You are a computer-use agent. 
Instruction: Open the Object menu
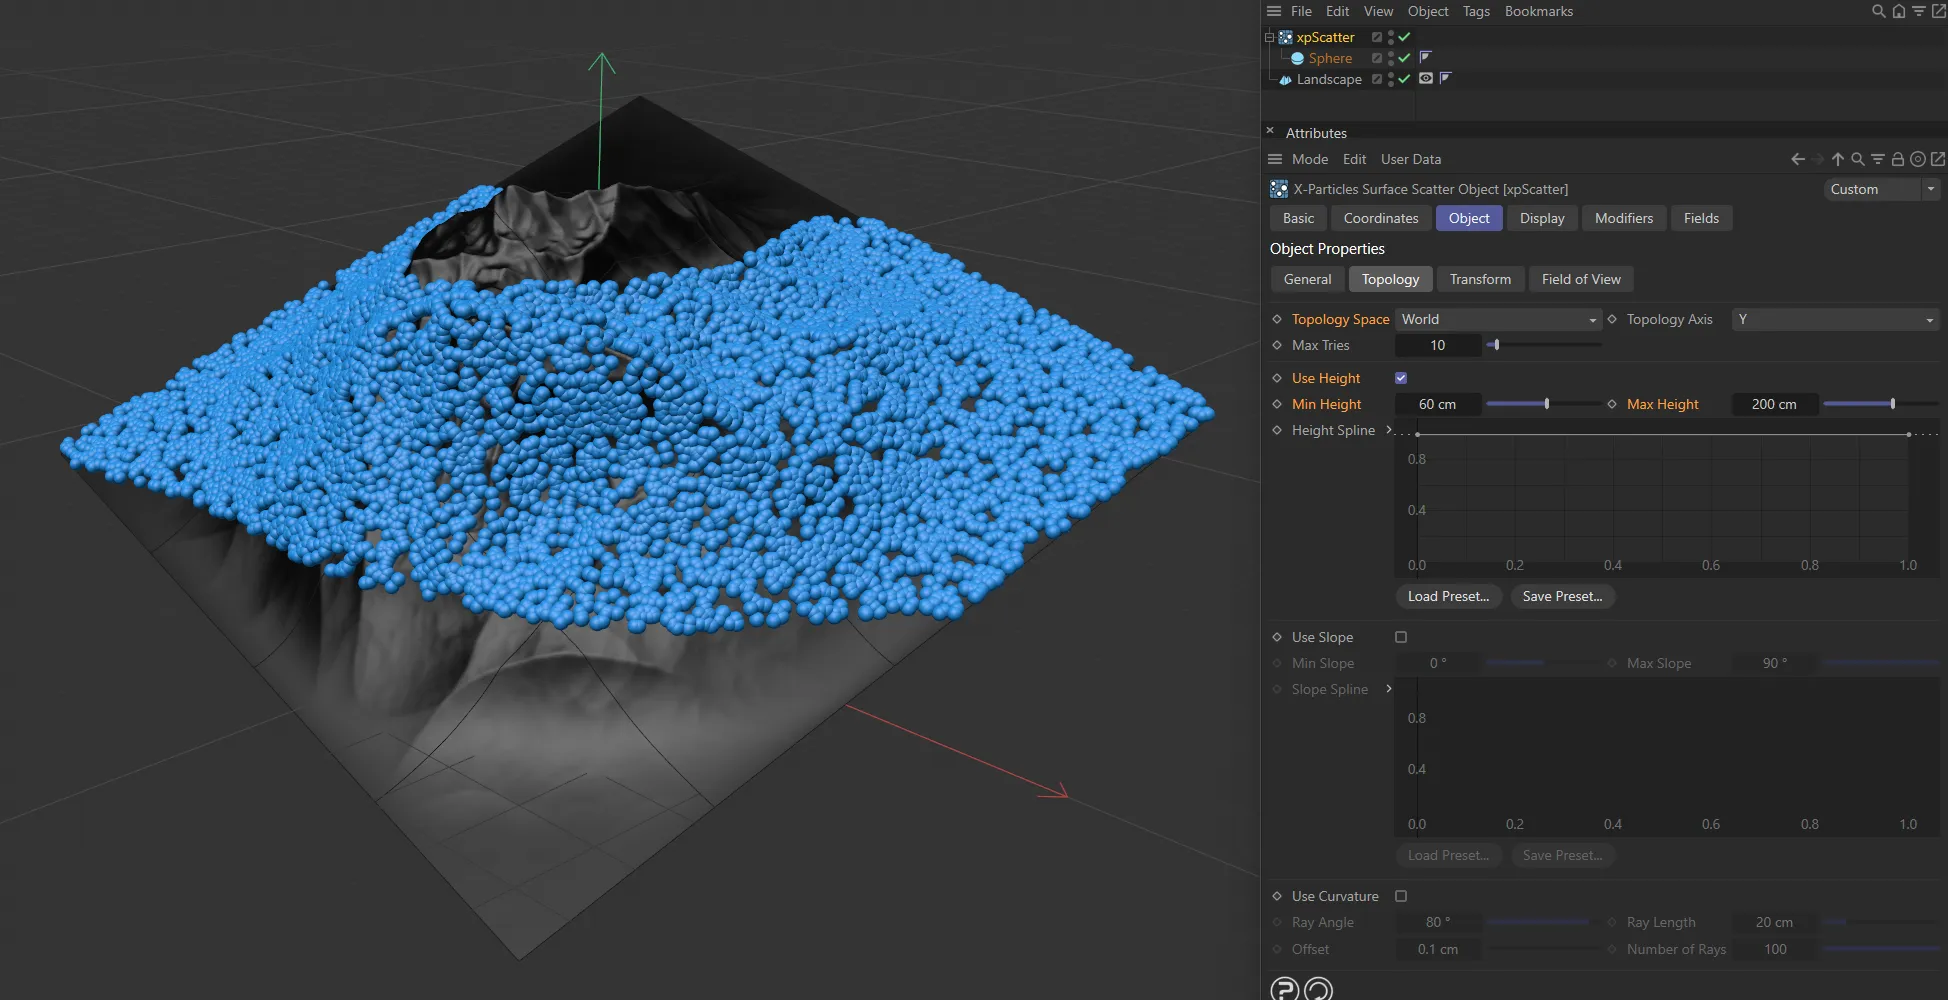1427,11
